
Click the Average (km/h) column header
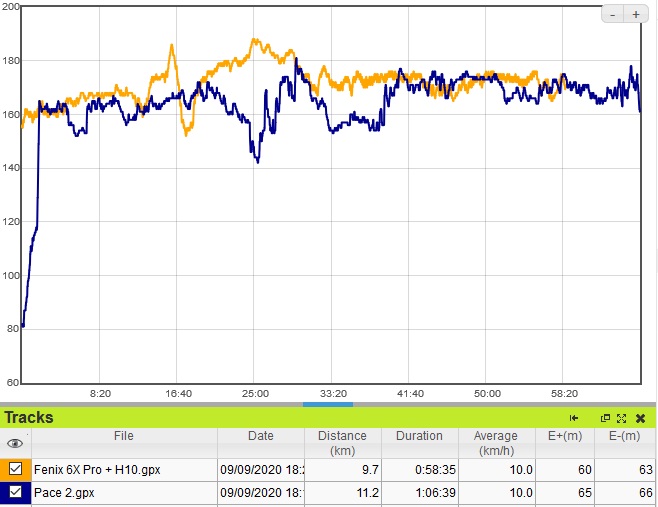click(x=496, y=442)
